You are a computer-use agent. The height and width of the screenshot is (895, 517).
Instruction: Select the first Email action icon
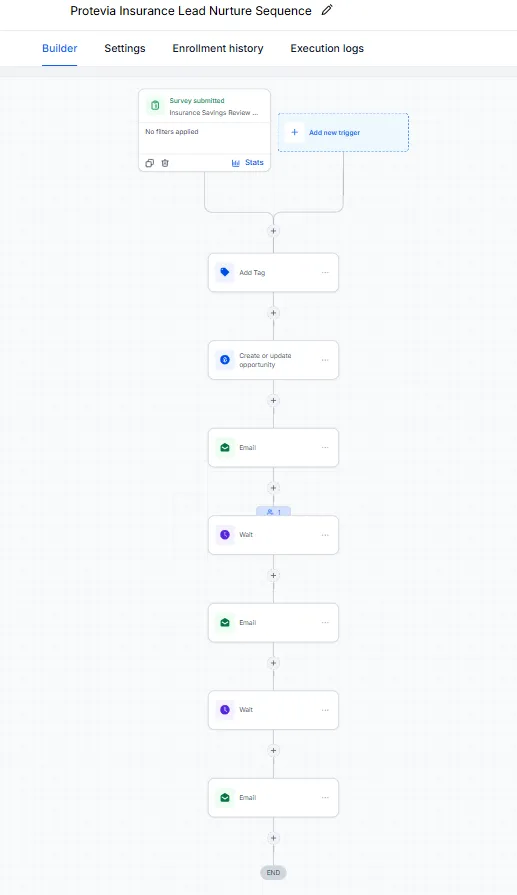225,448
